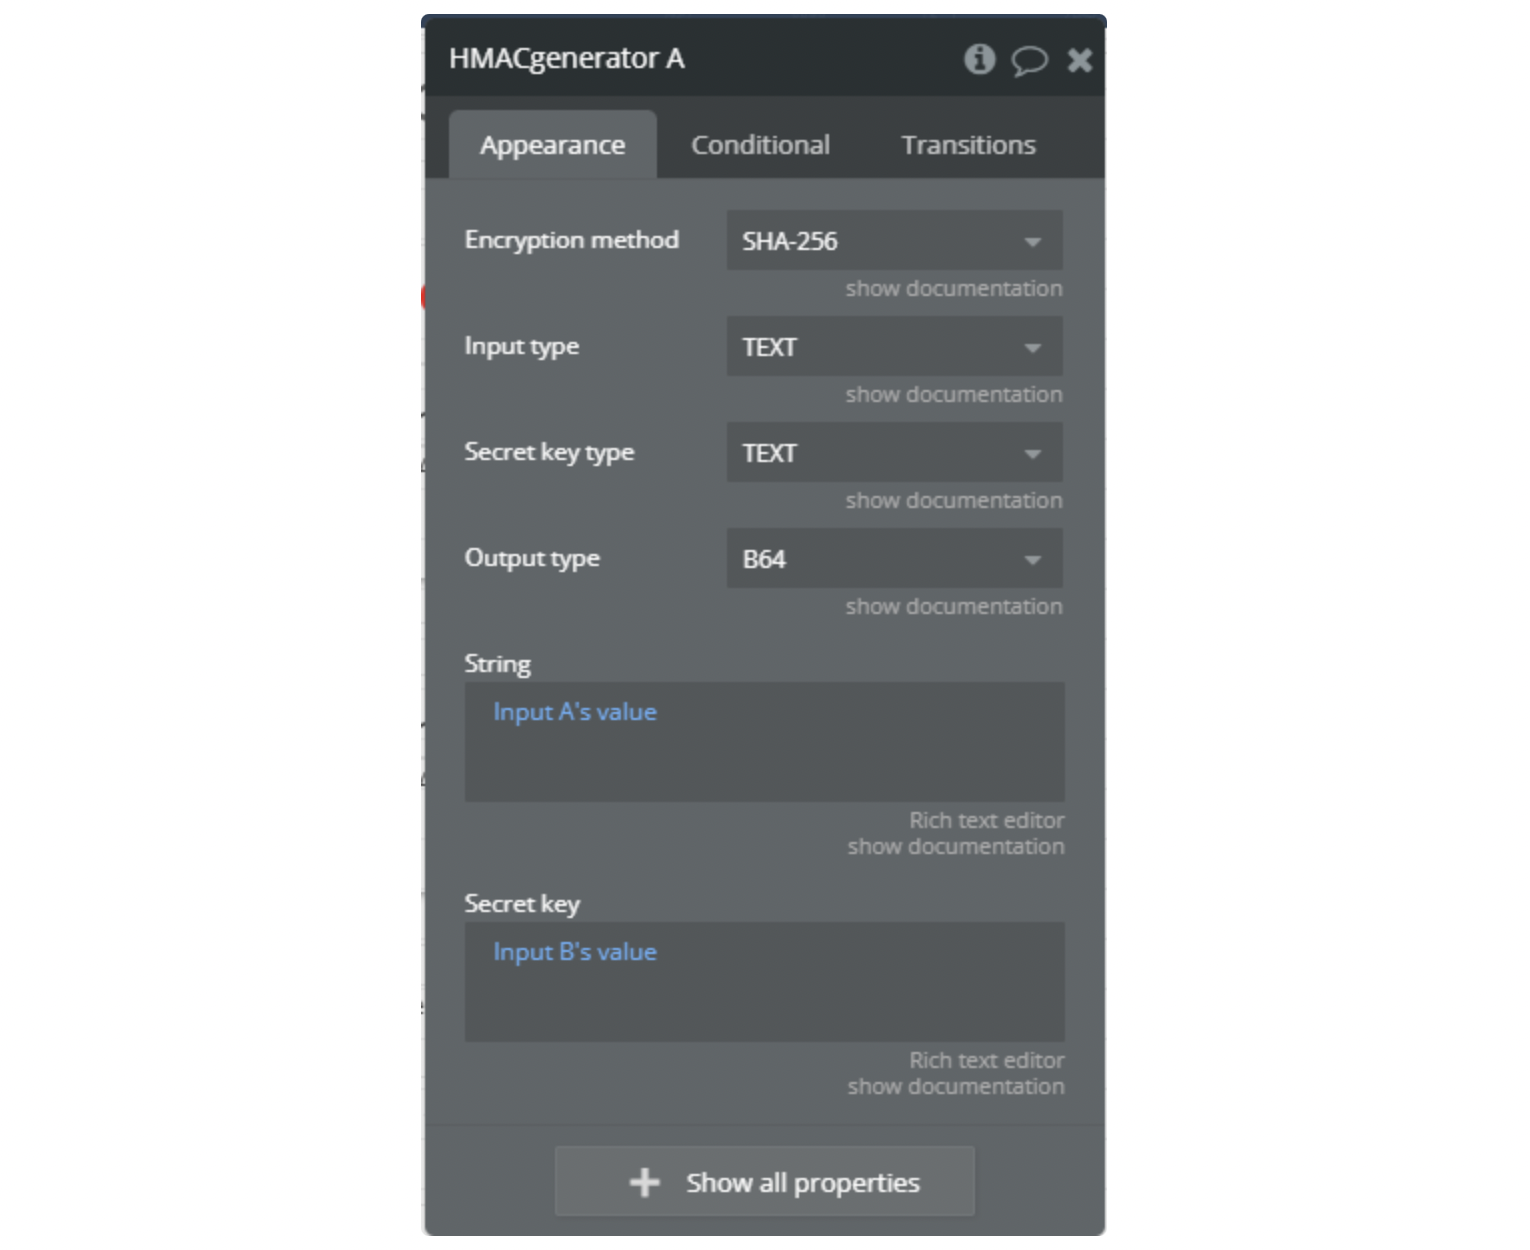Open the comment bubble icon

tap(1028, 61)
